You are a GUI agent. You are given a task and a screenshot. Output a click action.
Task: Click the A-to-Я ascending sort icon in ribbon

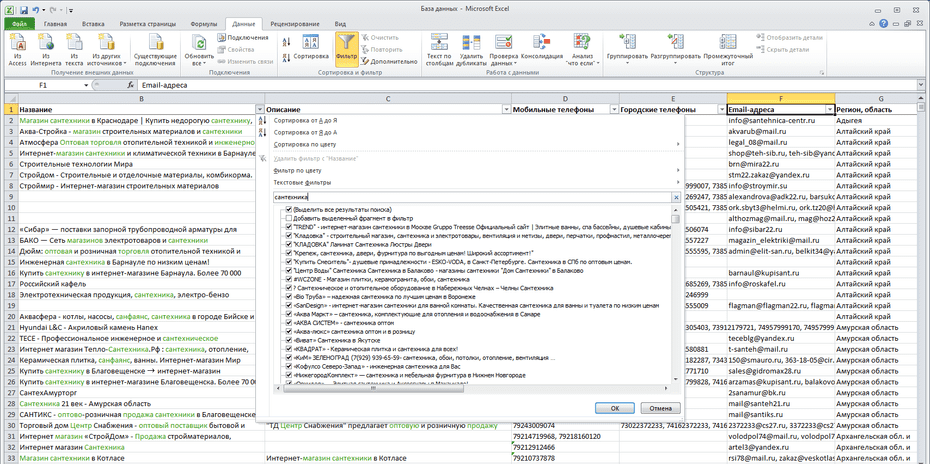[x=286, y=42]
